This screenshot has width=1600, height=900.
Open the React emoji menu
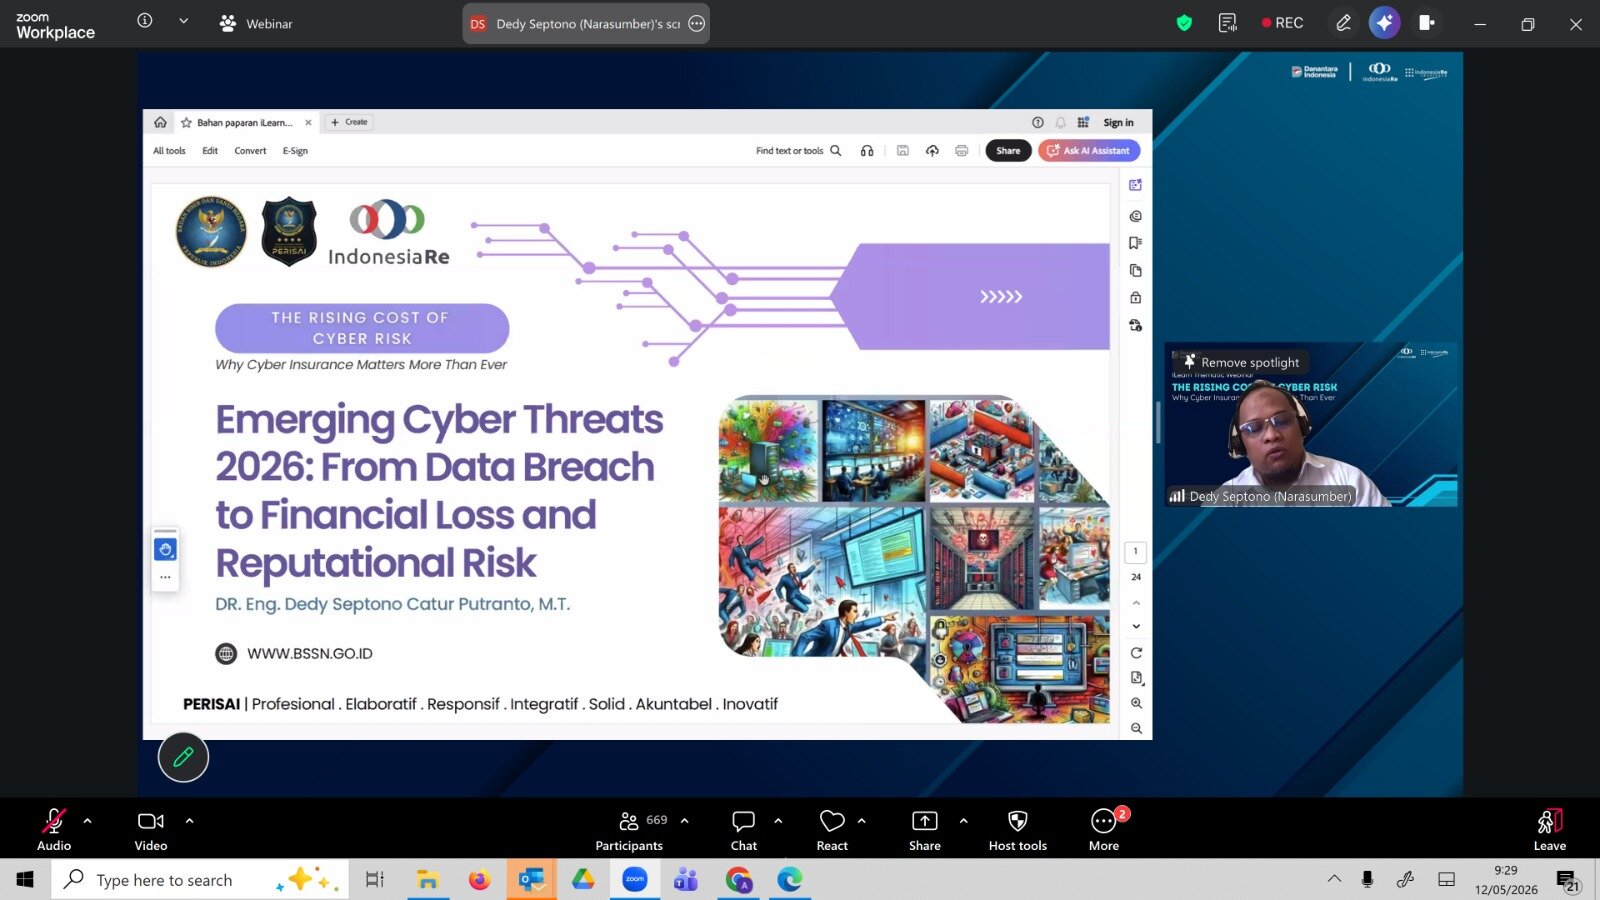(832, 830)
